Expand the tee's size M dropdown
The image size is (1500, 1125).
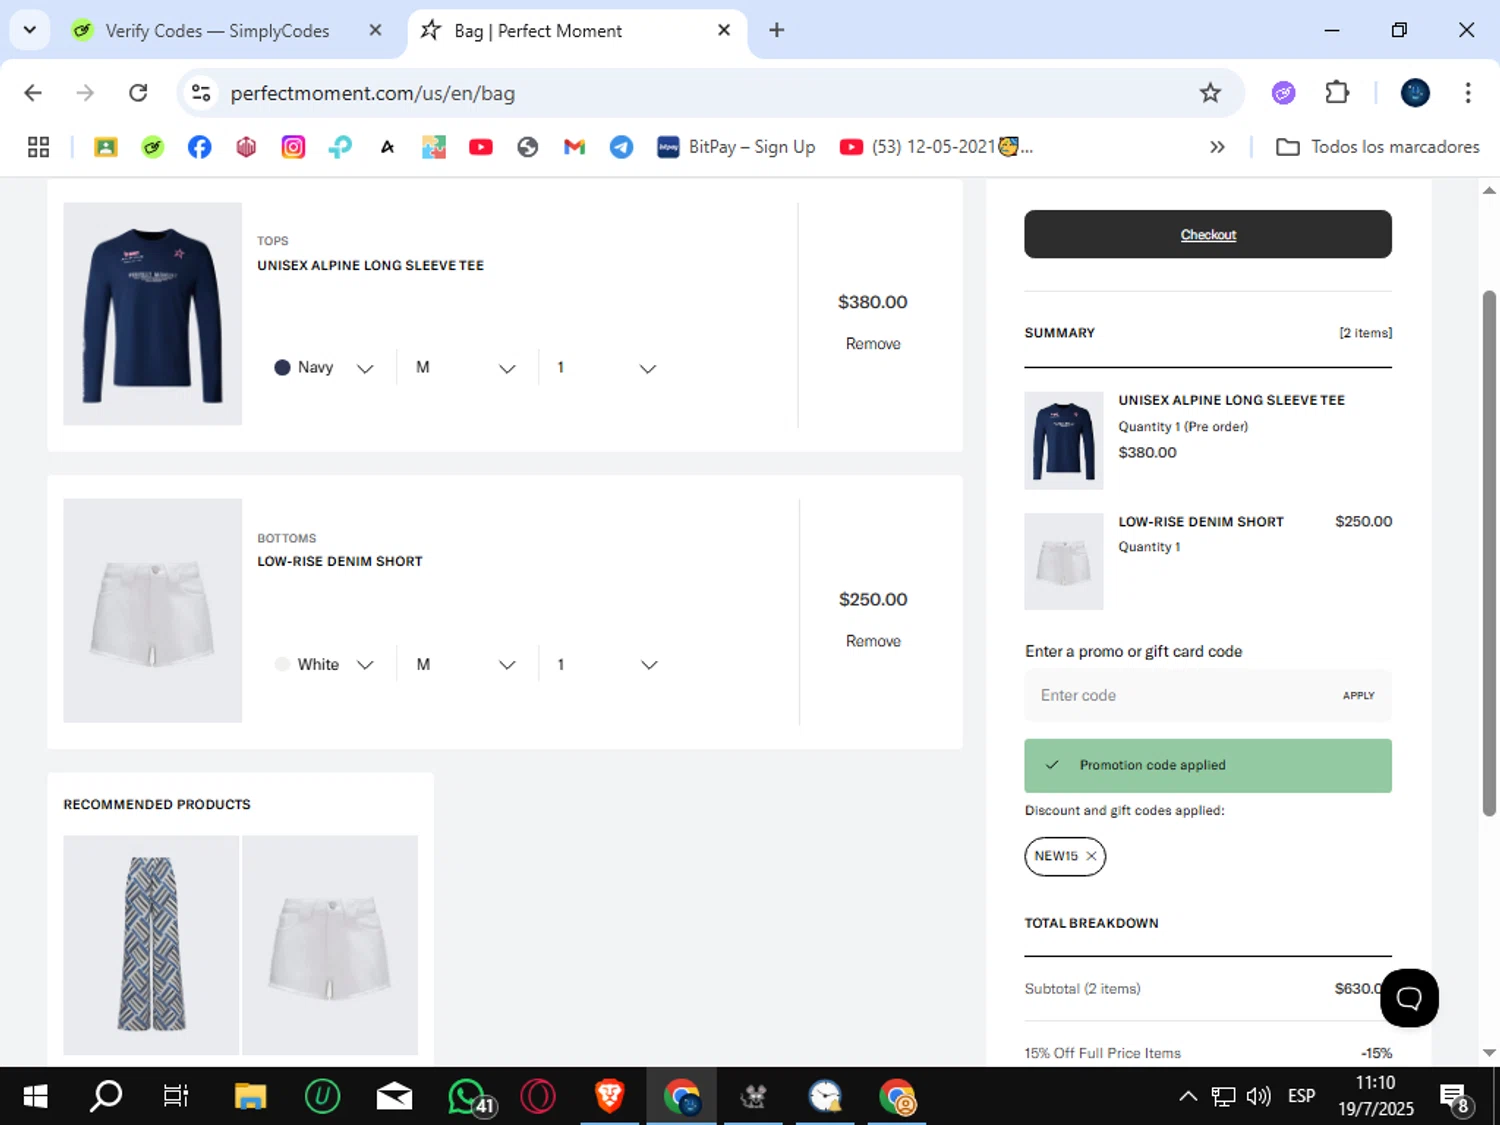point(466,368)
